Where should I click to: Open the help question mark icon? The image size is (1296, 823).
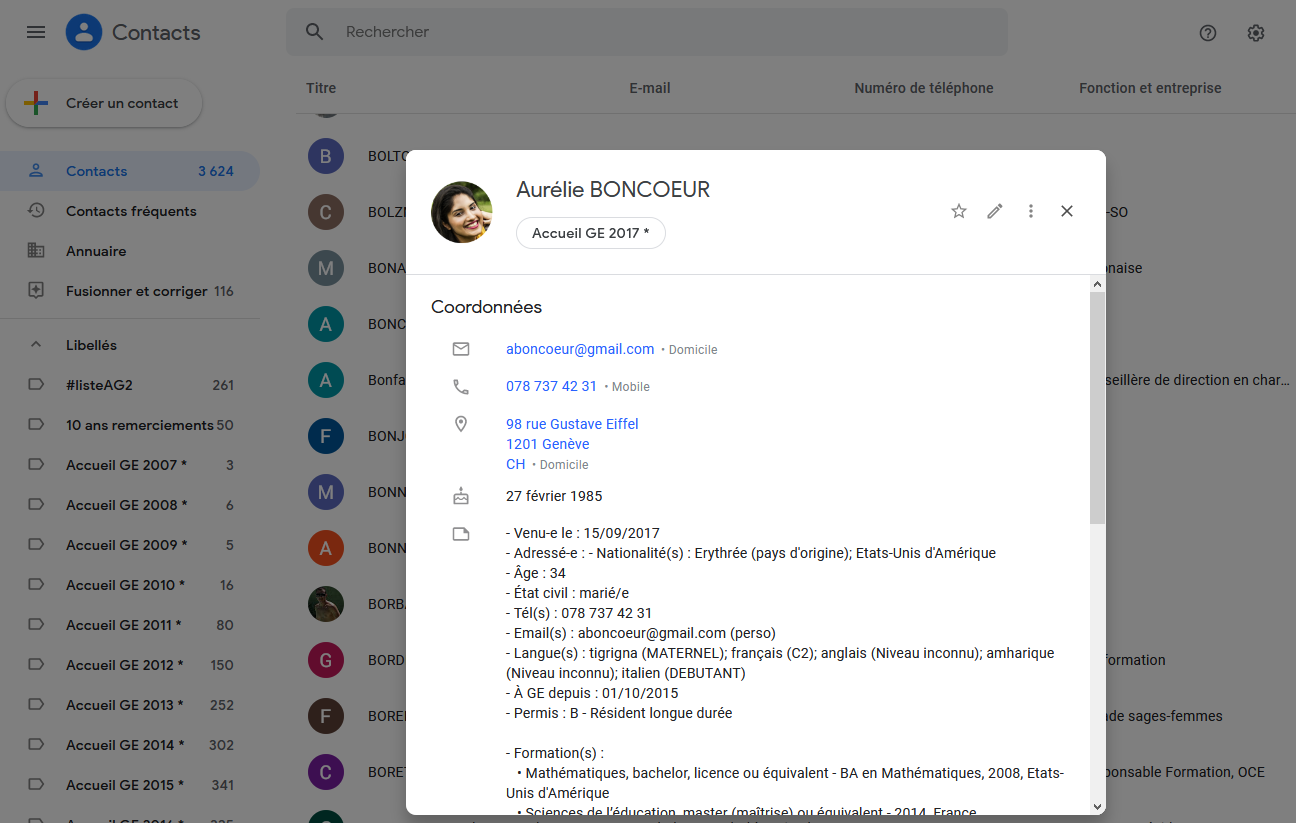(1208, 33)
